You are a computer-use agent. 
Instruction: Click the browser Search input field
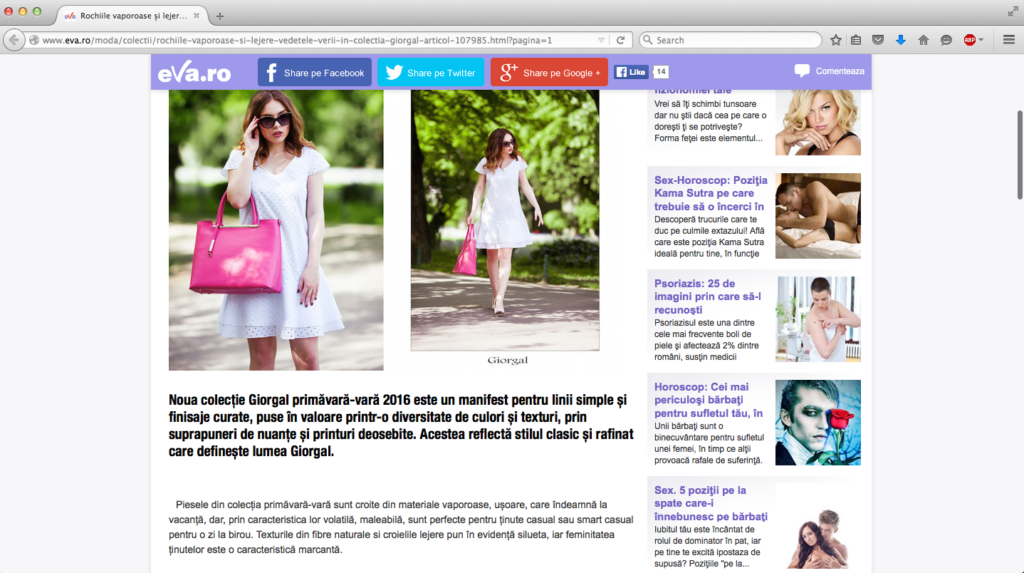coord(735,40)
